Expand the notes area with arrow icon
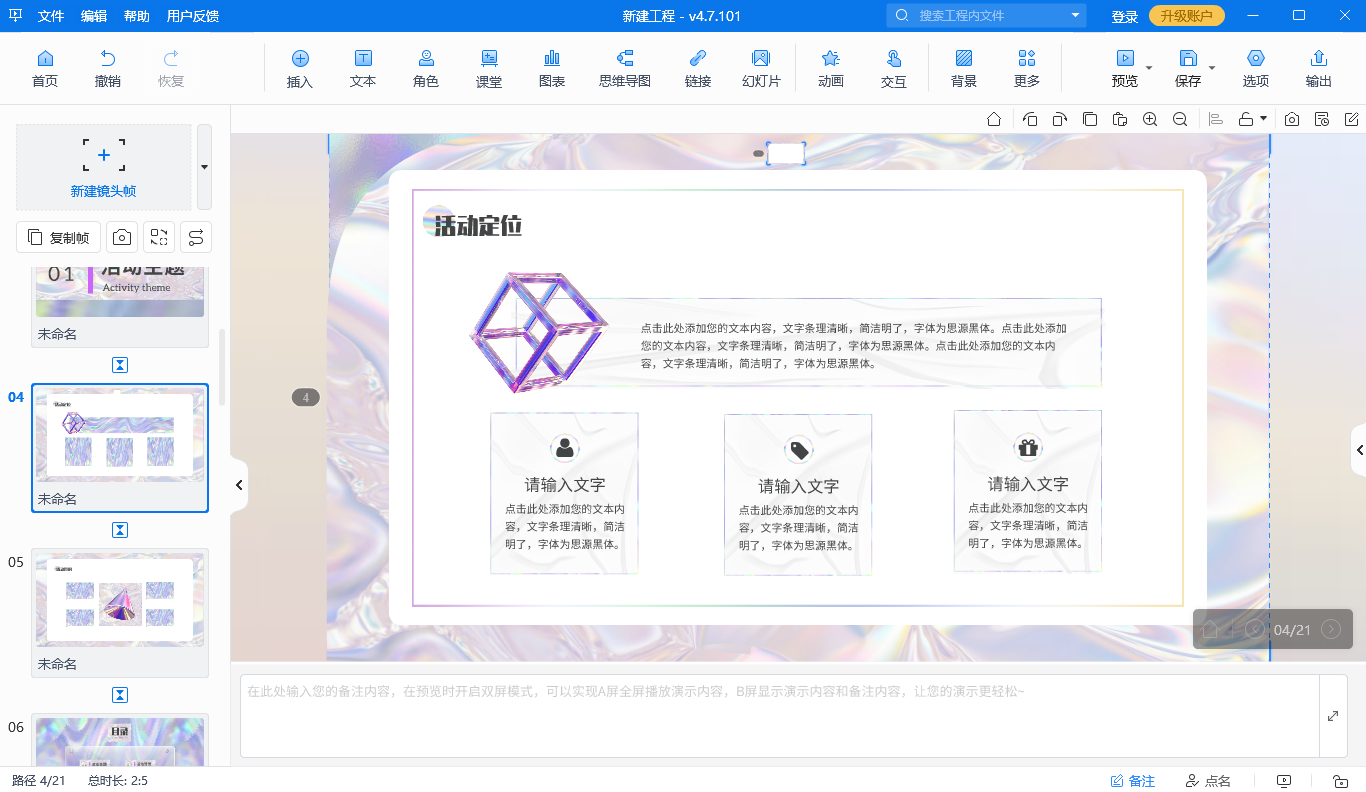 click(1333, 716)
